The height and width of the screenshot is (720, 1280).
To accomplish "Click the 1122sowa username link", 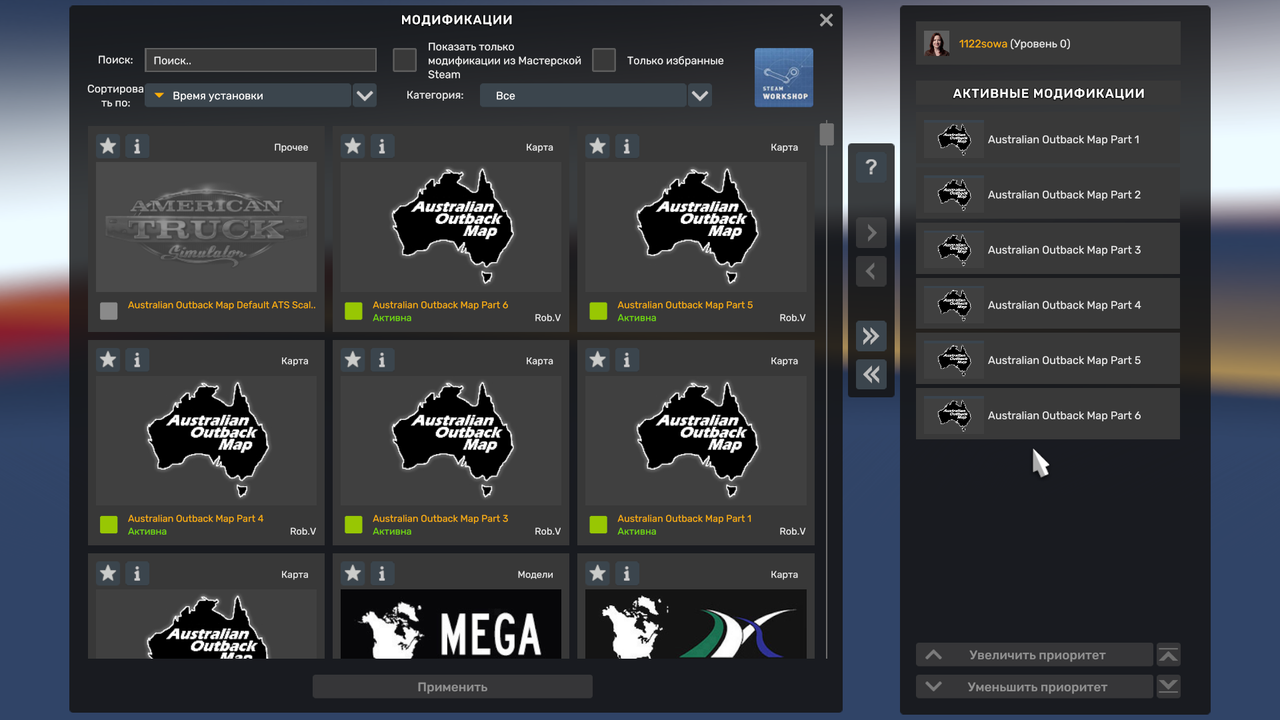I will tap(983, 44).
